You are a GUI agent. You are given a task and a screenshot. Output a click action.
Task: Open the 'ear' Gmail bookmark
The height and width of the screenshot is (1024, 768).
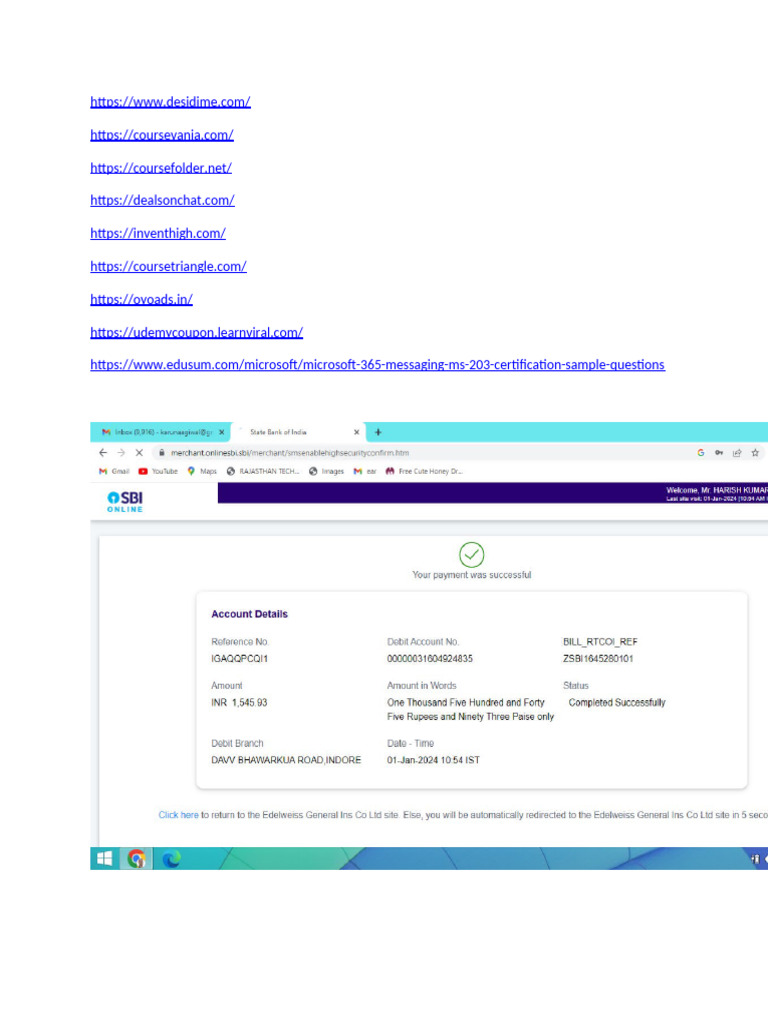point(365,471)
